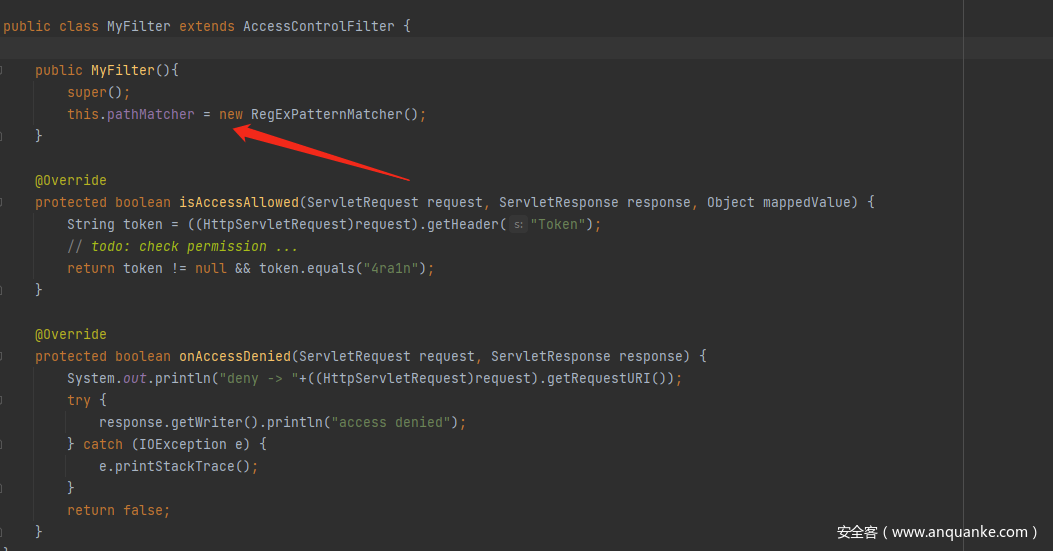Click the String type of token variable
Screen dimensions: 1053x551
pos(91,224)
